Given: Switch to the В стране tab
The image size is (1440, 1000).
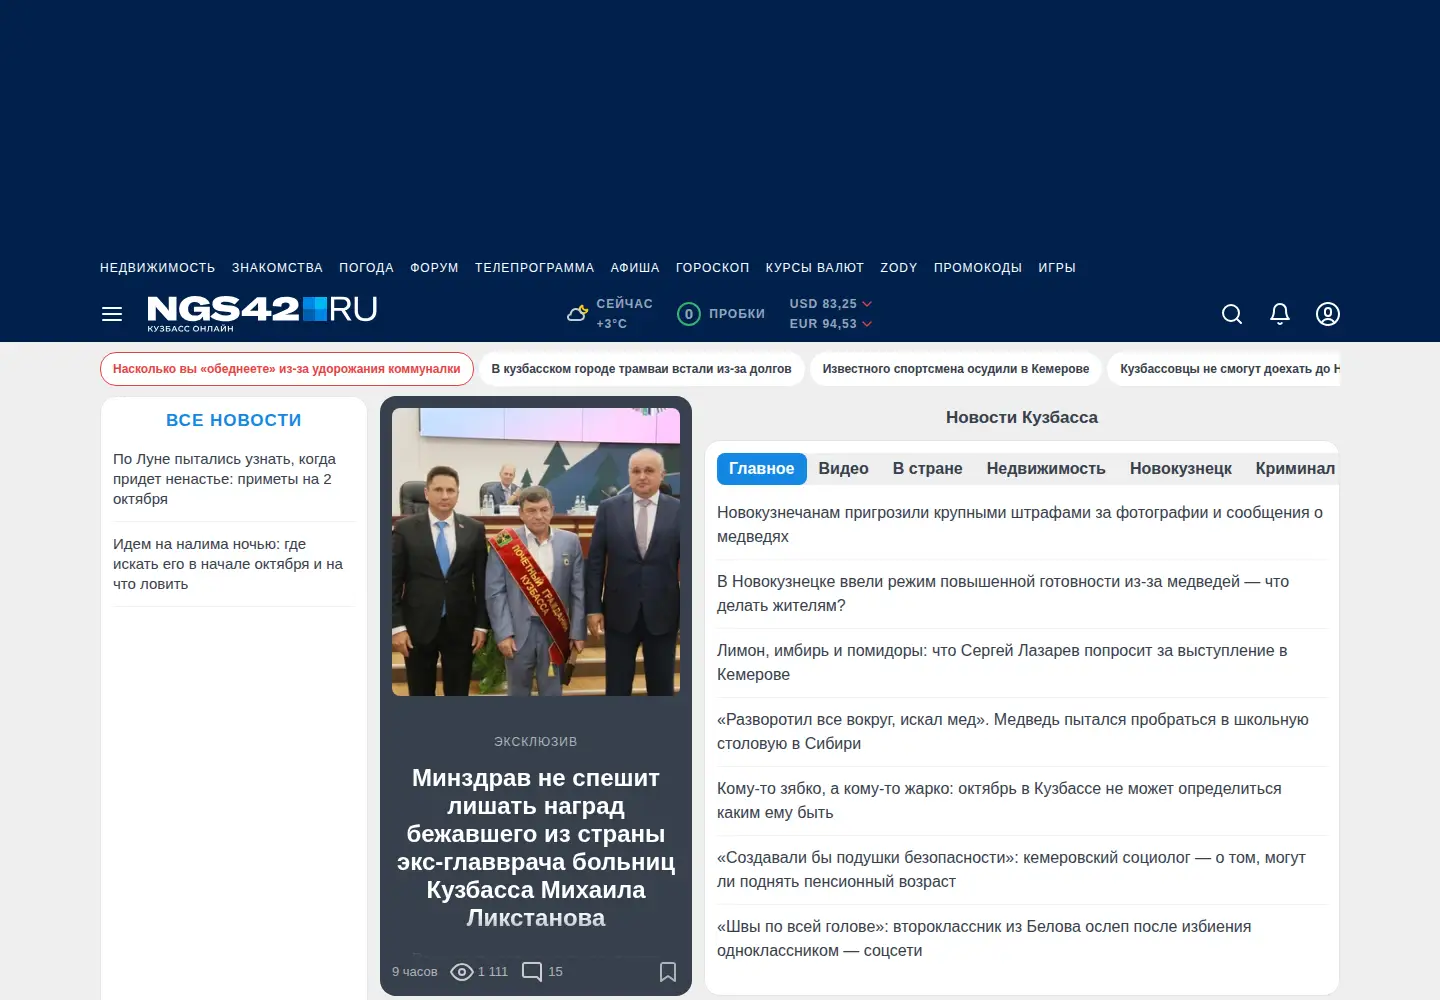Looking at the screenshot, I should (x=928, y=469).
